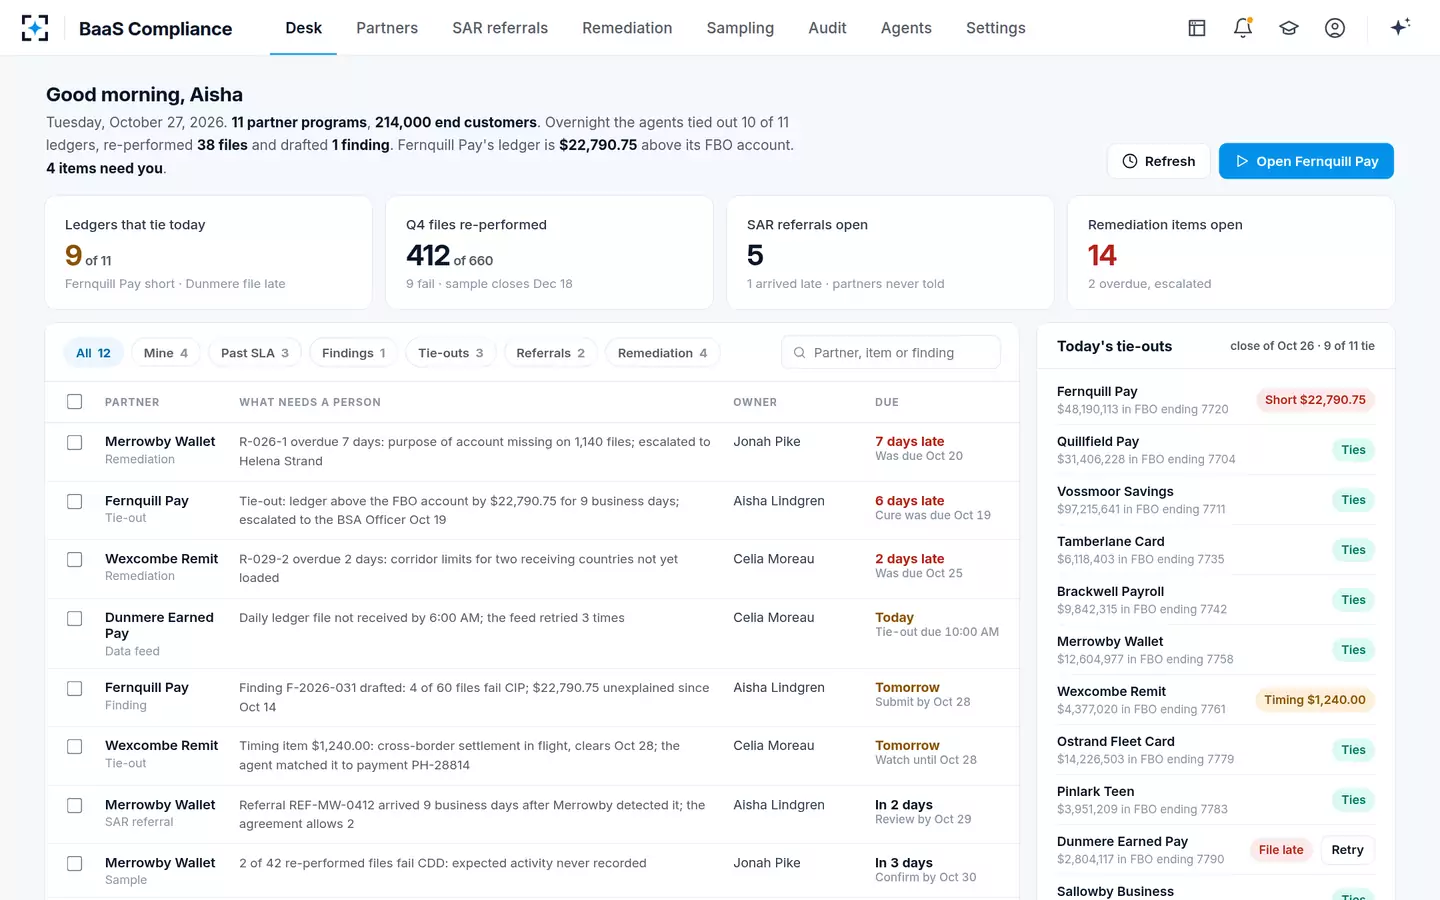
Task: Click the File late badge for Dunmere Earned Pay
Action: [x=1281, y=850]
